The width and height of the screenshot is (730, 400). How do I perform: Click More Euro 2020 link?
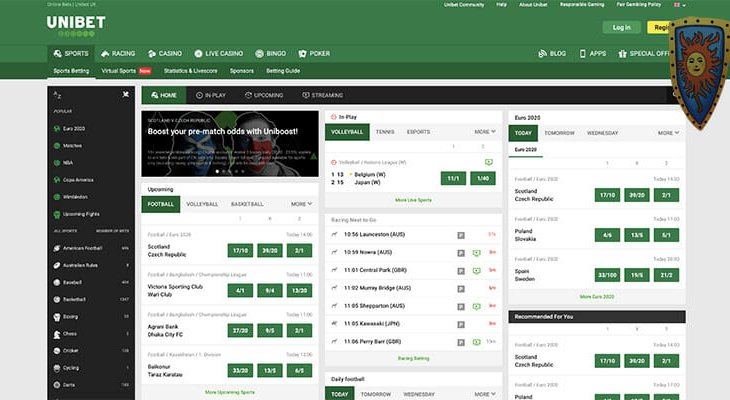[597, 297]
